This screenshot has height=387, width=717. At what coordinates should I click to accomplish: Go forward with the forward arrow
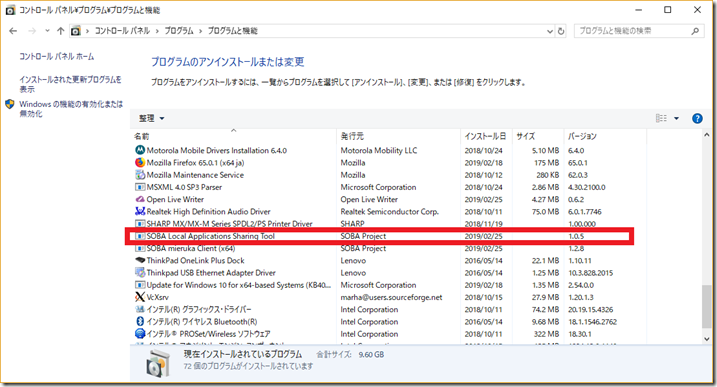point(32,31)
